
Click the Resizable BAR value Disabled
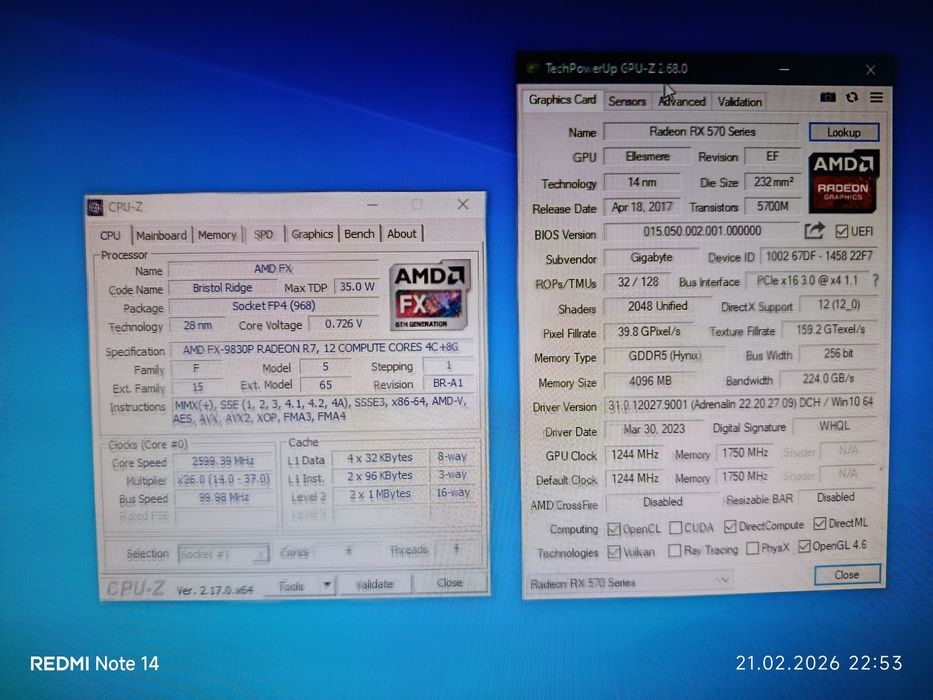(835, 497)
